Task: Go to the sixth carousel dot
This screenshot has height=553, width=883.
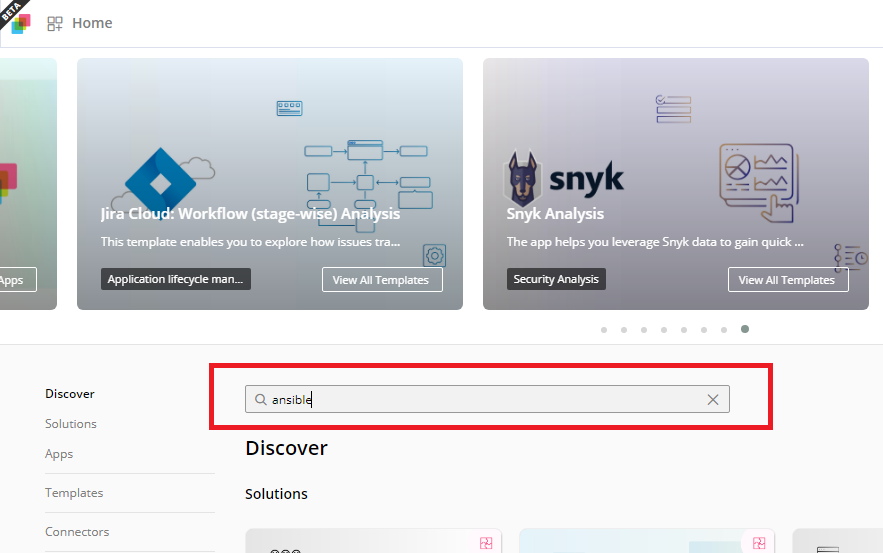Action: click(704, 330)
